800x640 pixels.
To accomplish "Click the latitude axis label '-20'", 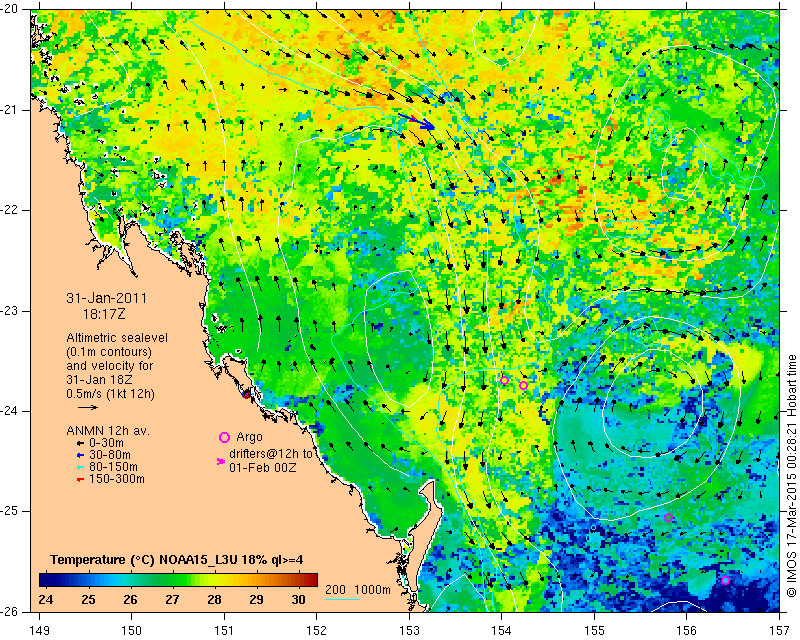I will click(x=9, y=9).
